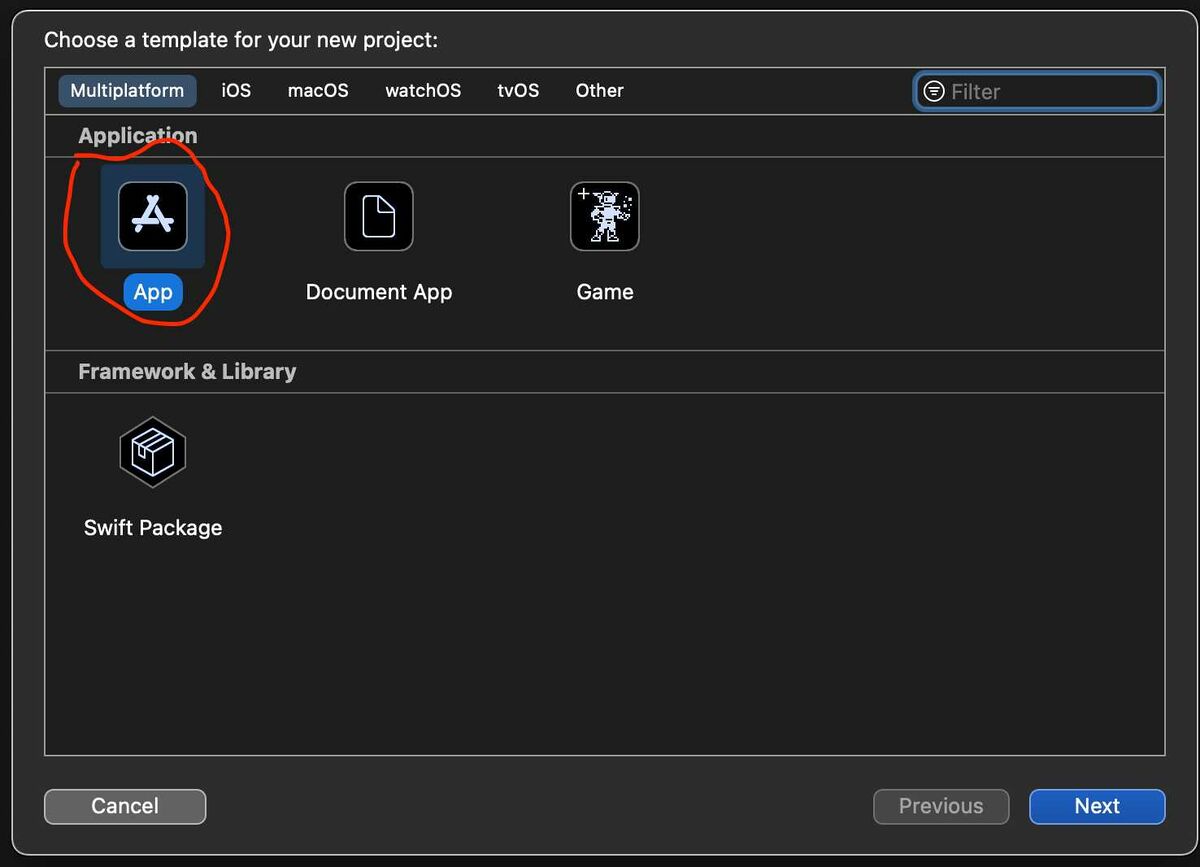Open the iOS platform tab

pos(236,90)
